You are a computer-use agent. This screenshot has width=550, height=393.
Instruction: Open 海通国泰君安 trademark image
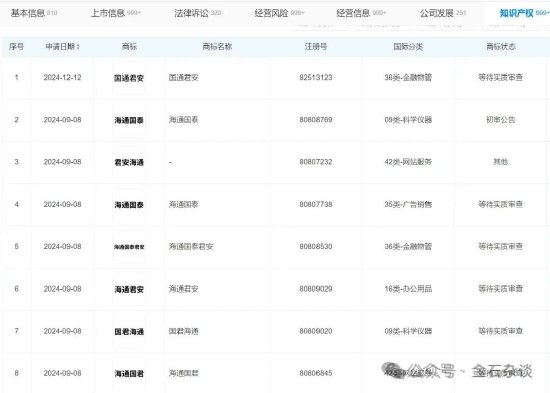(129, 247)
